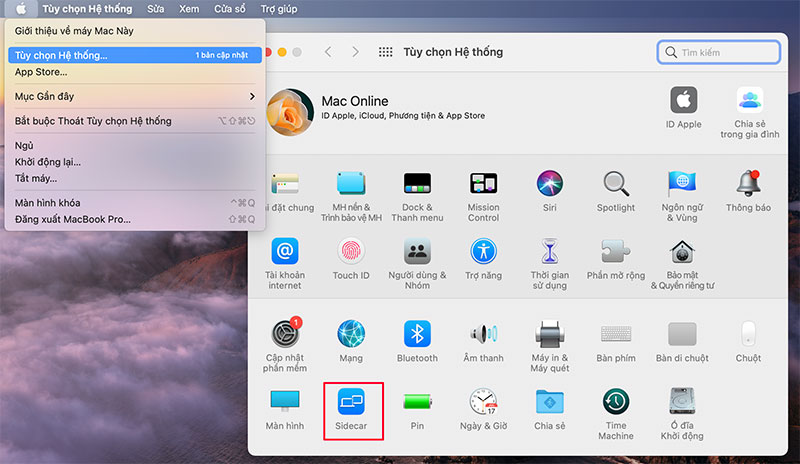Open the Cửa sổ menu

tap(230, 9)
